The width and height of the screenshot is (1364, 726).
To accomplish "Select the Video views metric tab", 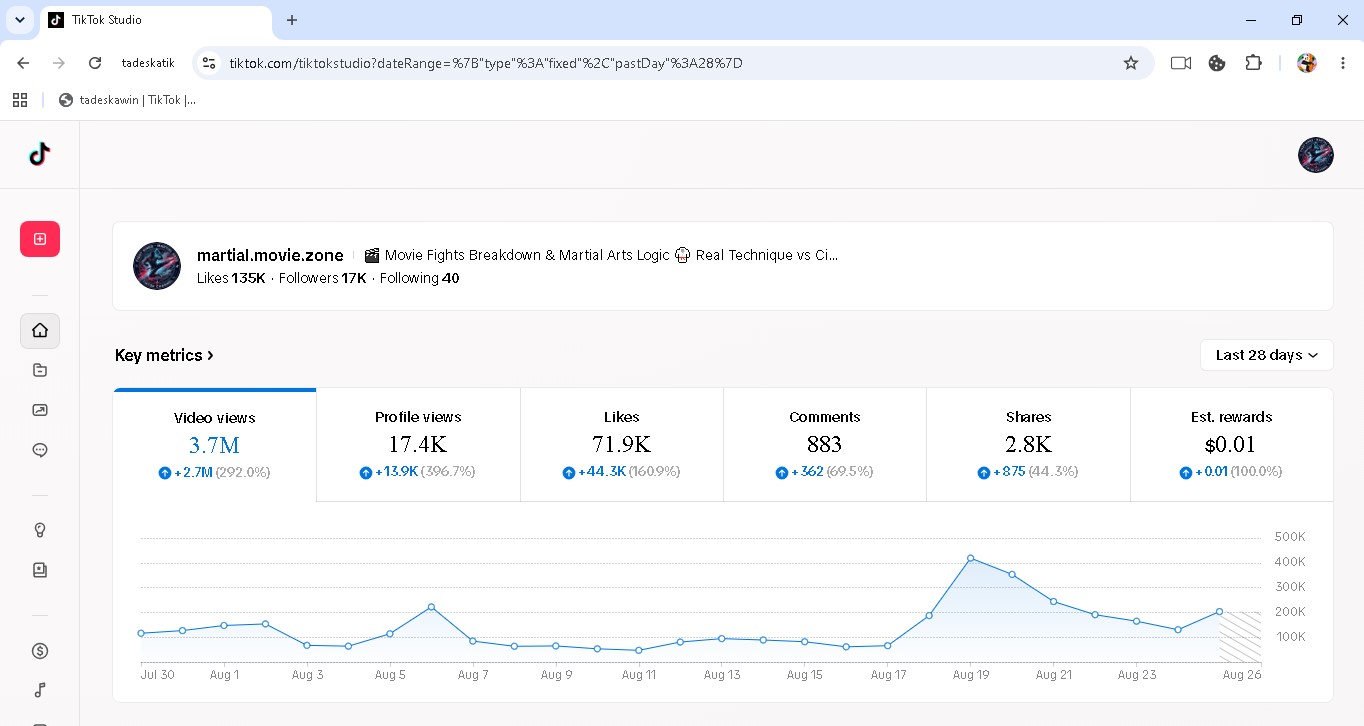I will [x=214, y=445].
